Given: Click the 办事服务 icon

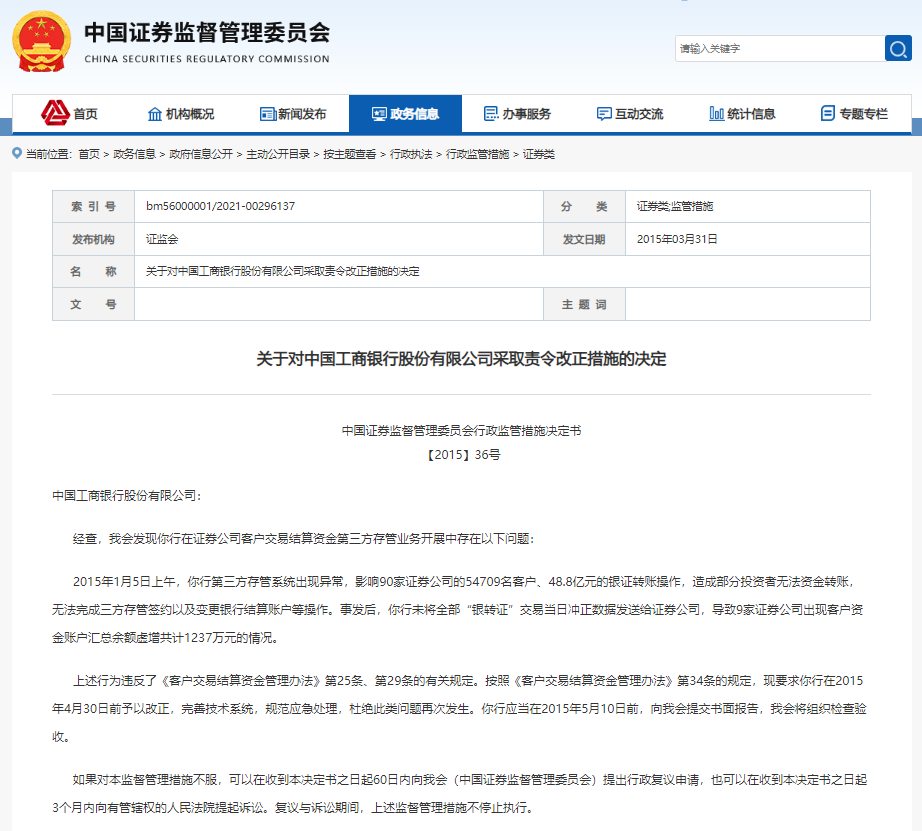Looking at the screenshot, I should tap(490, 114).
